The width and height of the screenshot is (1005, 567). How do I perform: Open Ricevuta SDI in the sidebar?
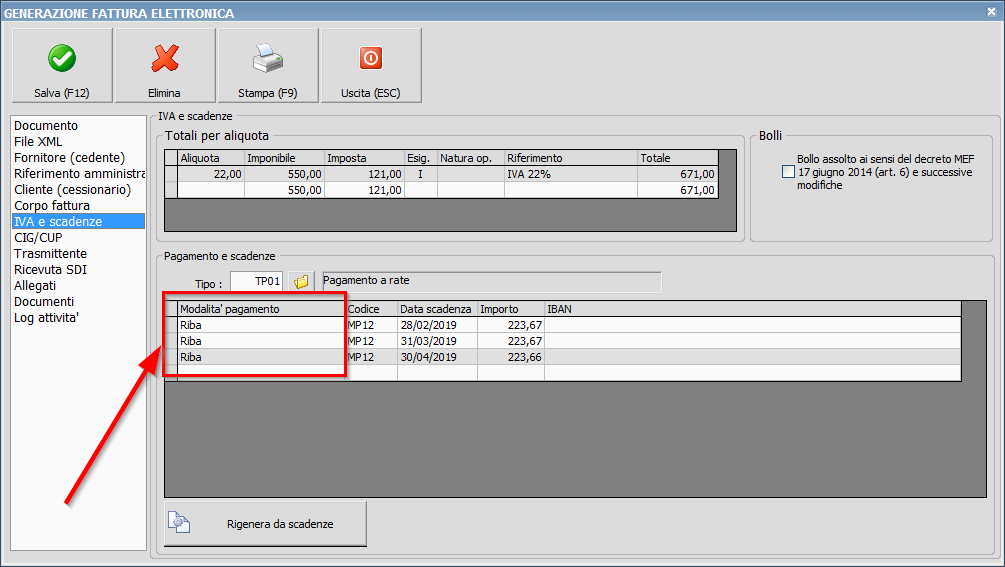click(51, 270)
